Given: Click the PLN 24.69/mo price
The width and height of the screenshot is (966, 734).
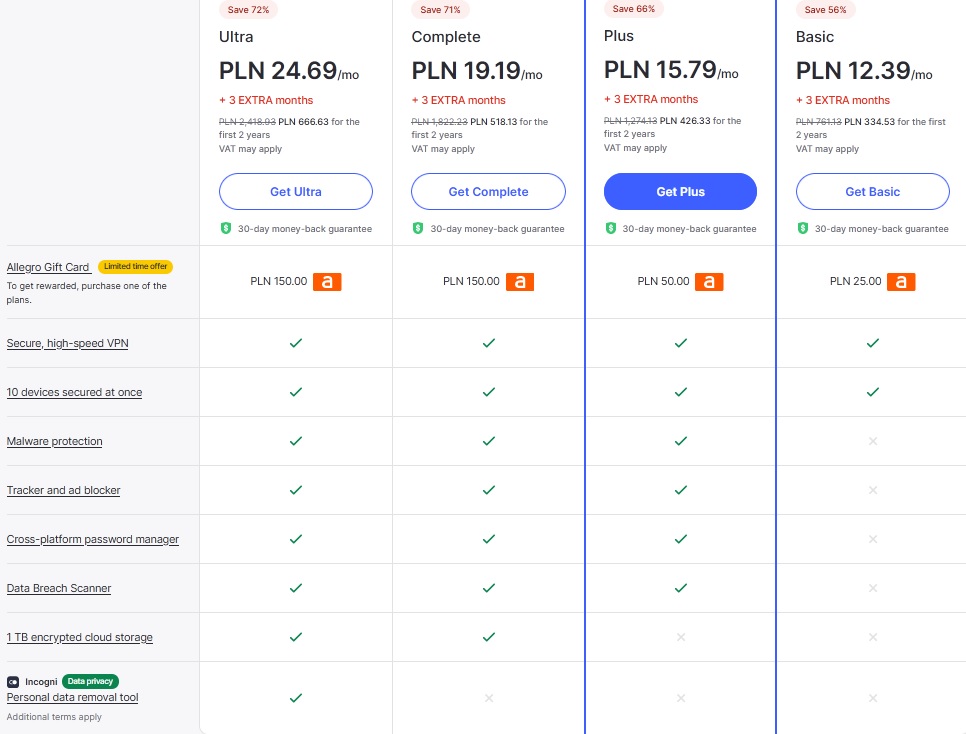Looking at the screenshot, I should 289,71.
